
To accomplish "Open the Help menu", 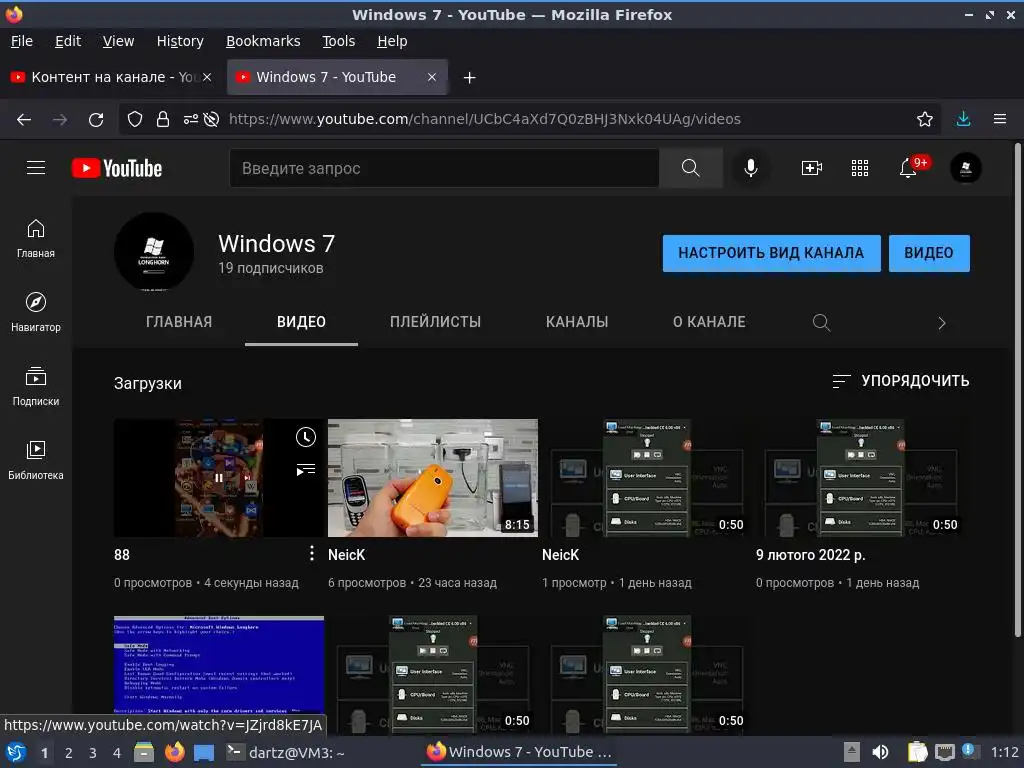I will (x=392, y=41).
